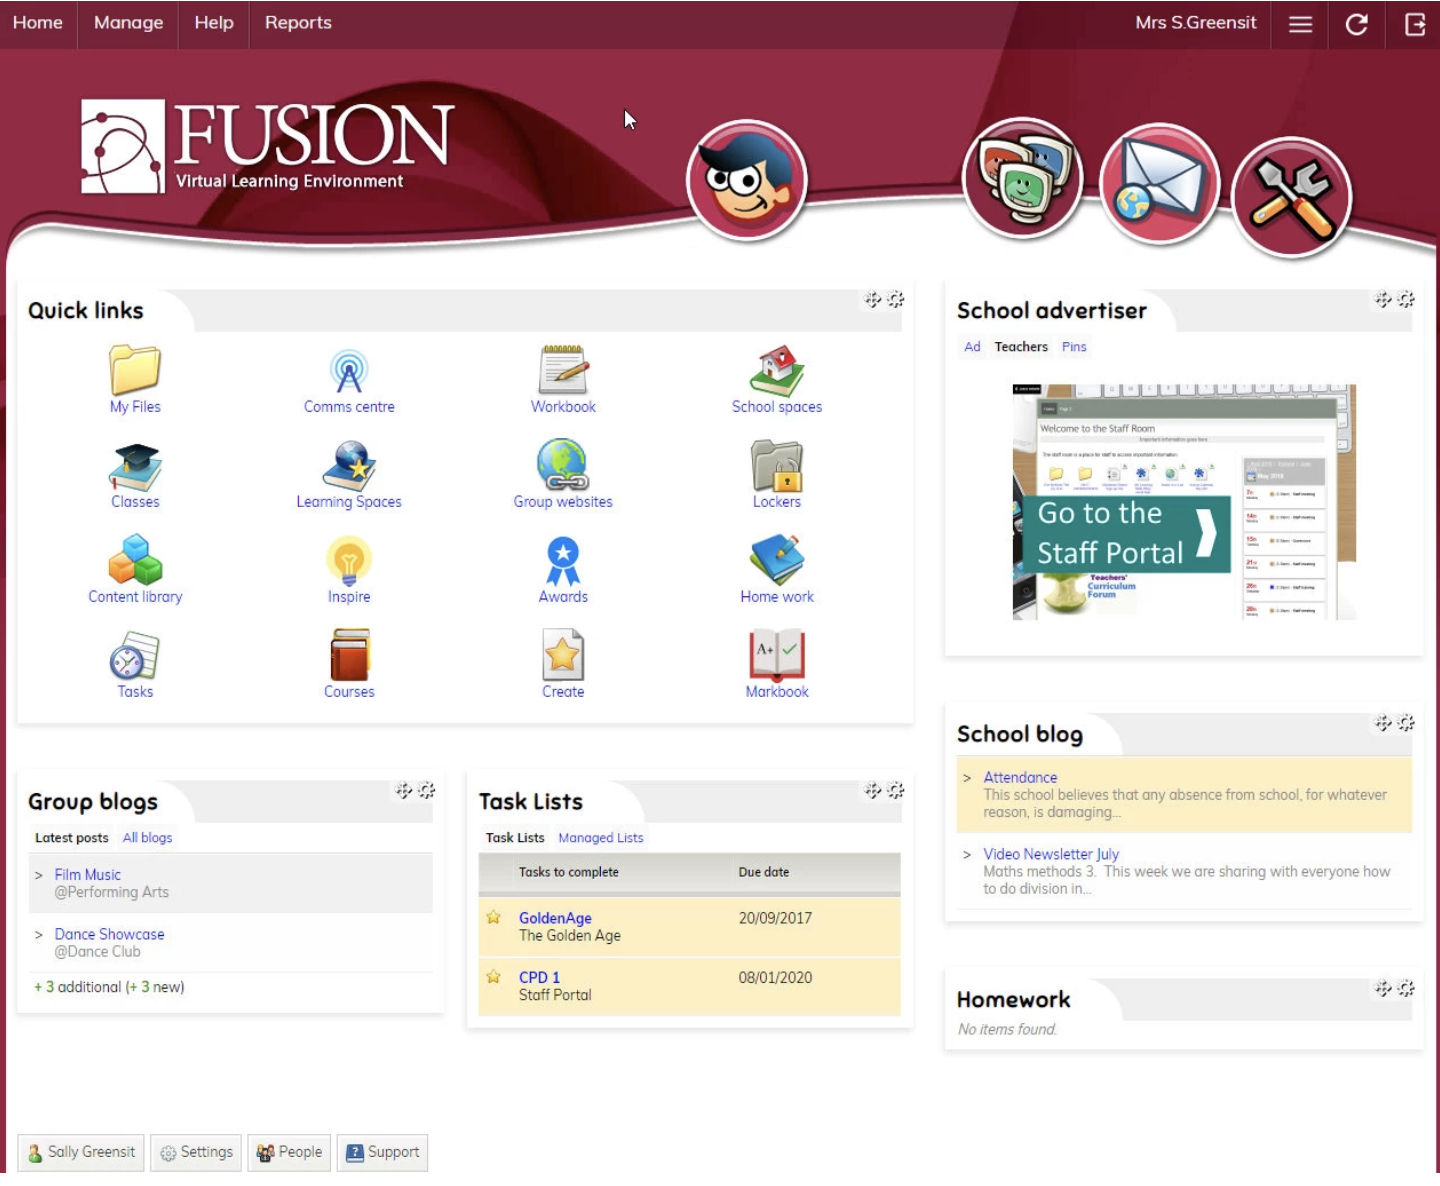The image size is (1440, 1186).
Task: Switch to the Managed Lists tab
Action: coord(601,838)
